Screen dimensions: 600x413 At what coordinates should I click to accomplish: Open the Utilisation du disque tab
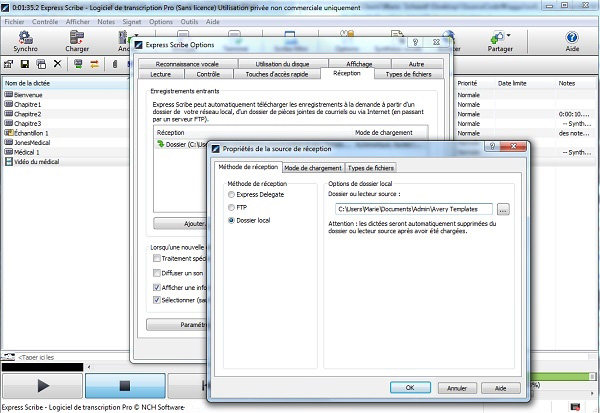tap(282, 64)
